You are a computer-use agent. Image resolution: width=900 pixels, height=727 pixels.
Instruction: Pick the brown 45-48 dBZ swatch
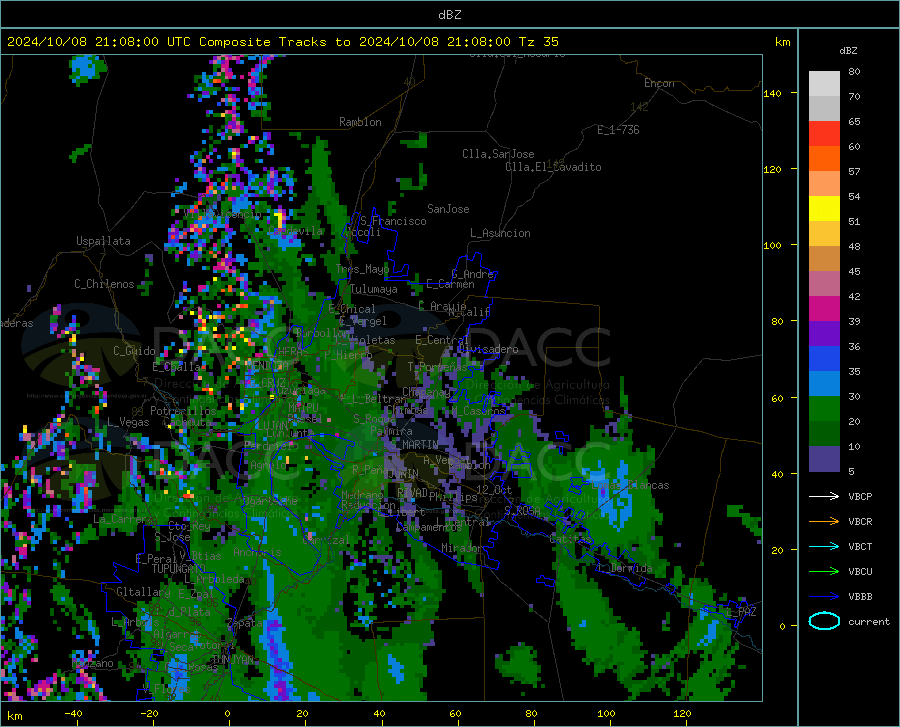click(x=824, y=259)
